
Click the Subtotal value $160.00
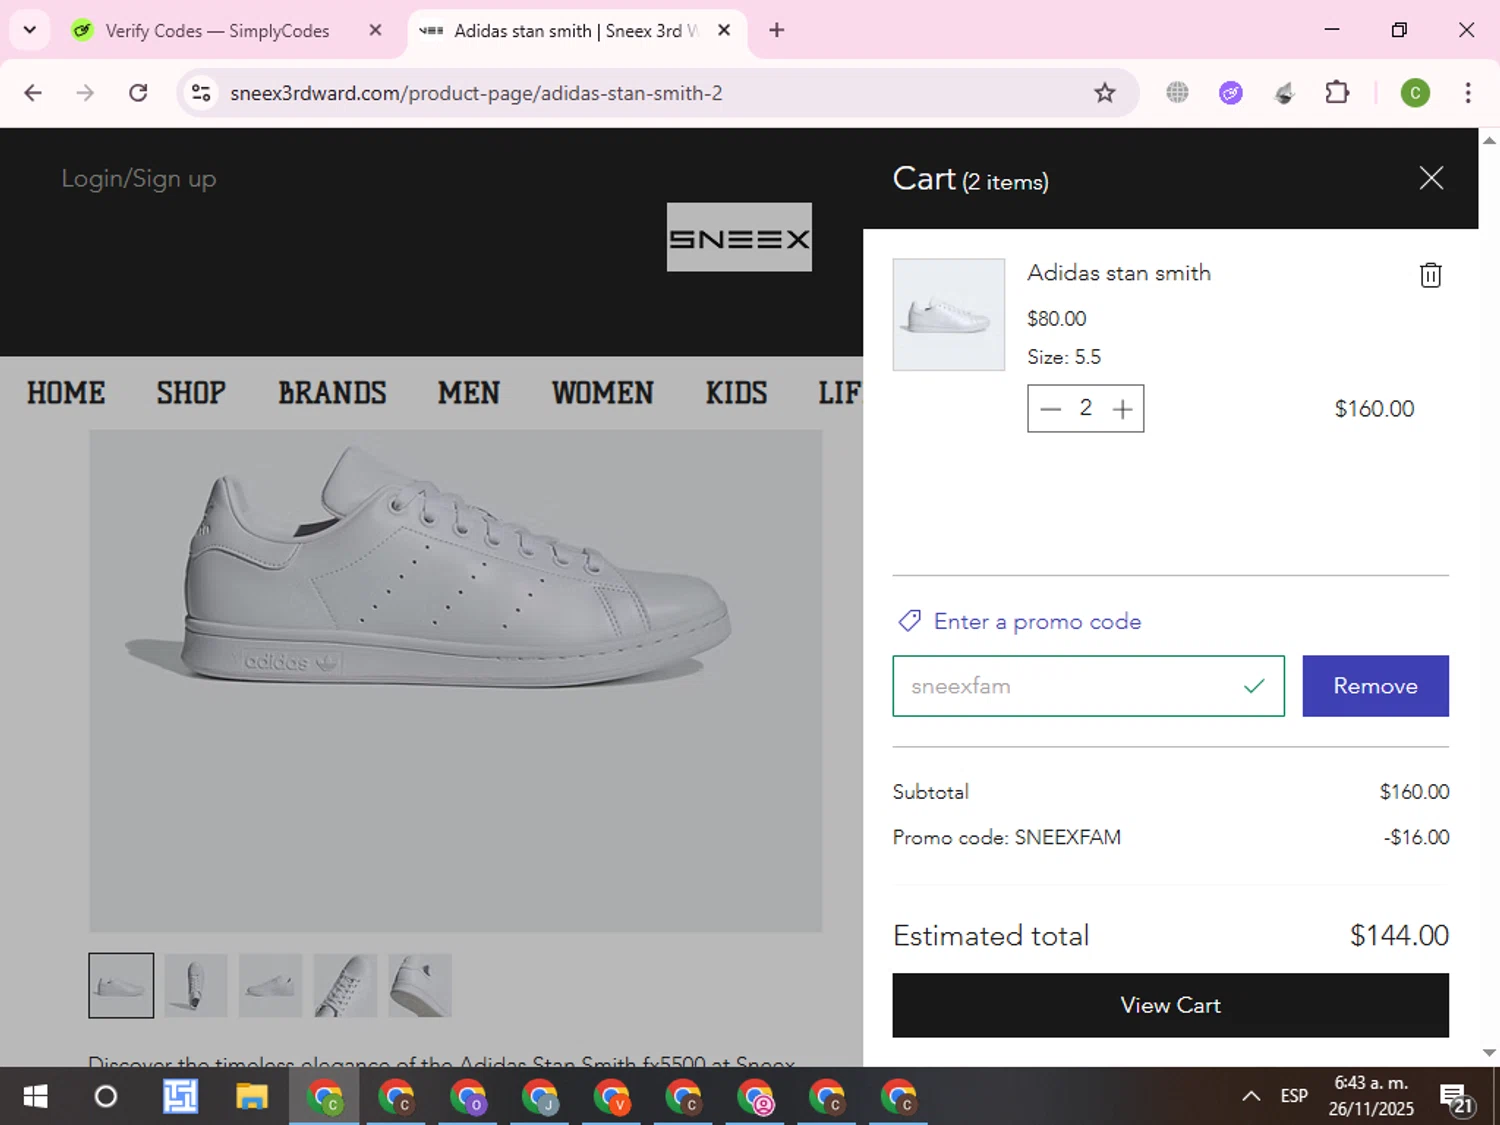pos(1414,792)
